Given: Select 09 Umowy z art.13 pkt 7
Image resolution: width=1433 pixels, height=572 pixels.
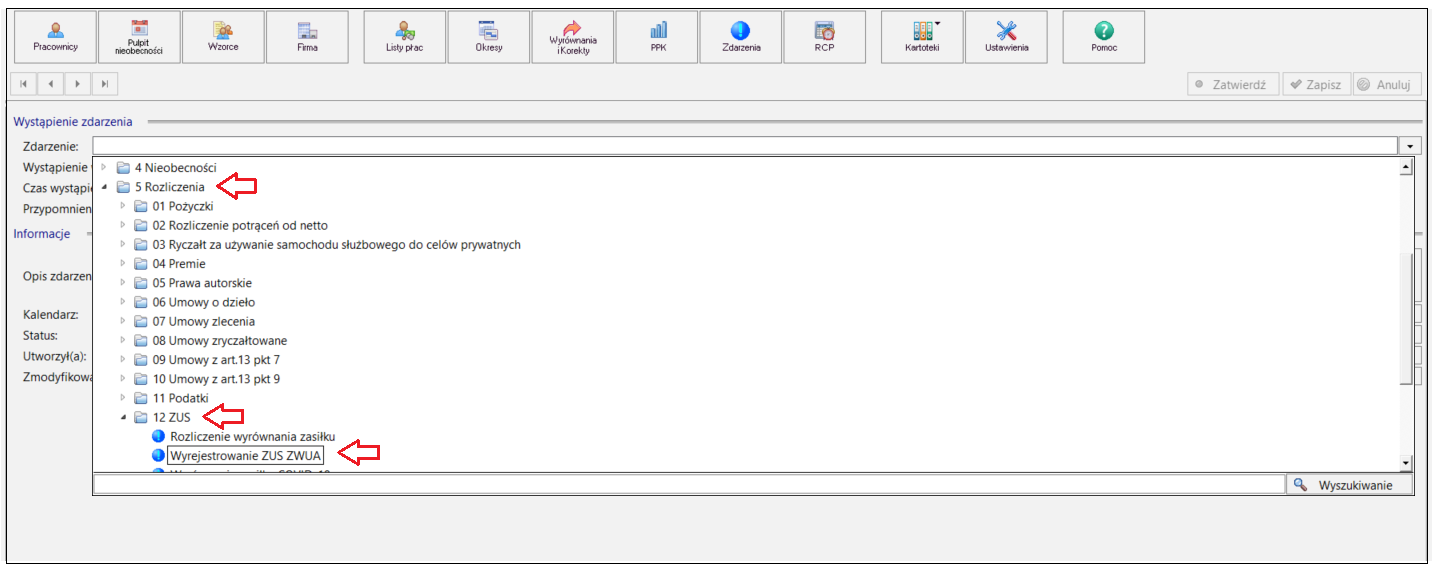Looking at the screenshot, I should click(x=216, y=359).
